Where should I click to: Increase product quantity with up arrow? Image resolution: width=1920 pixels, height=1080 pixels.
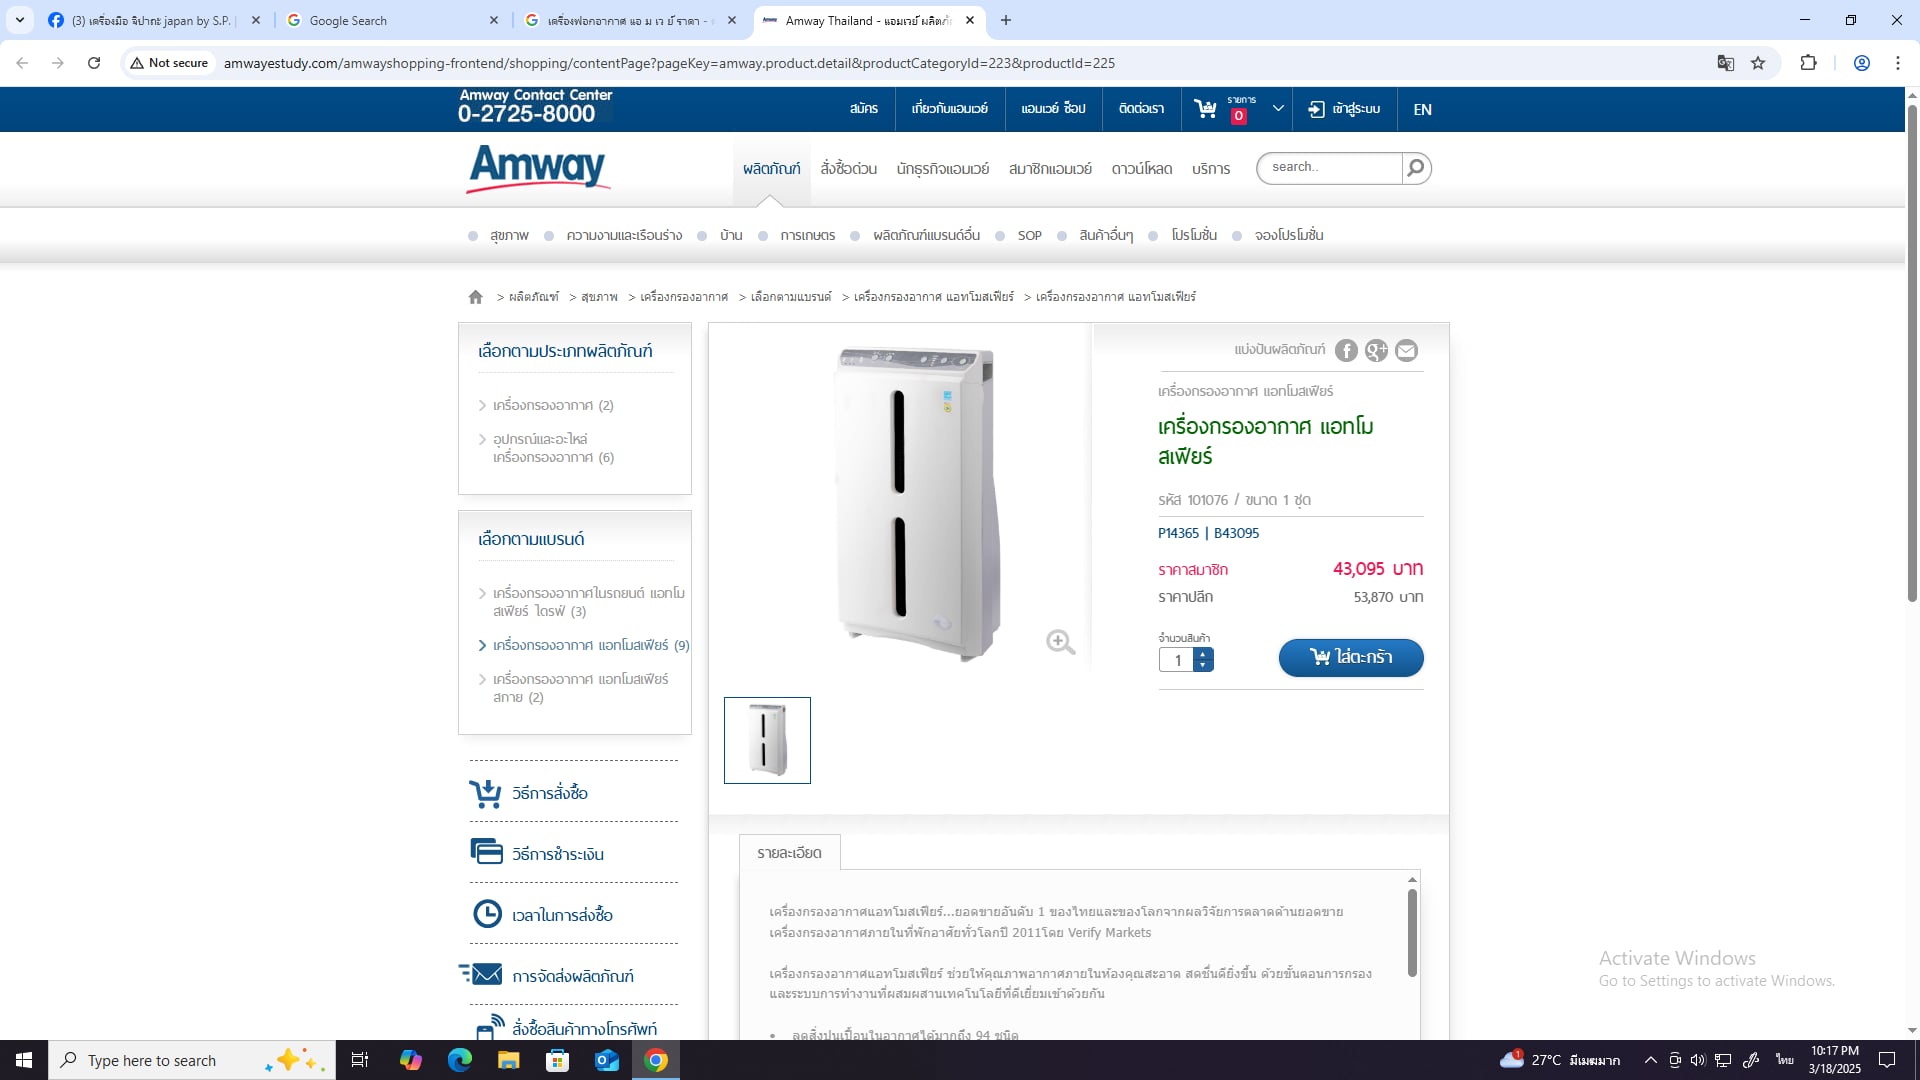1203,654
